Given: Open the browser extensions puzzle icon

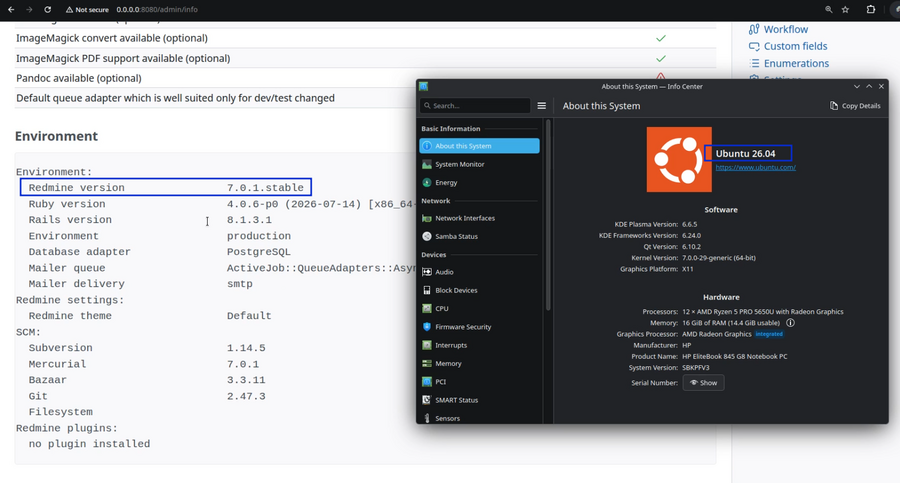Looking at the screenshot, I should 871,9.
